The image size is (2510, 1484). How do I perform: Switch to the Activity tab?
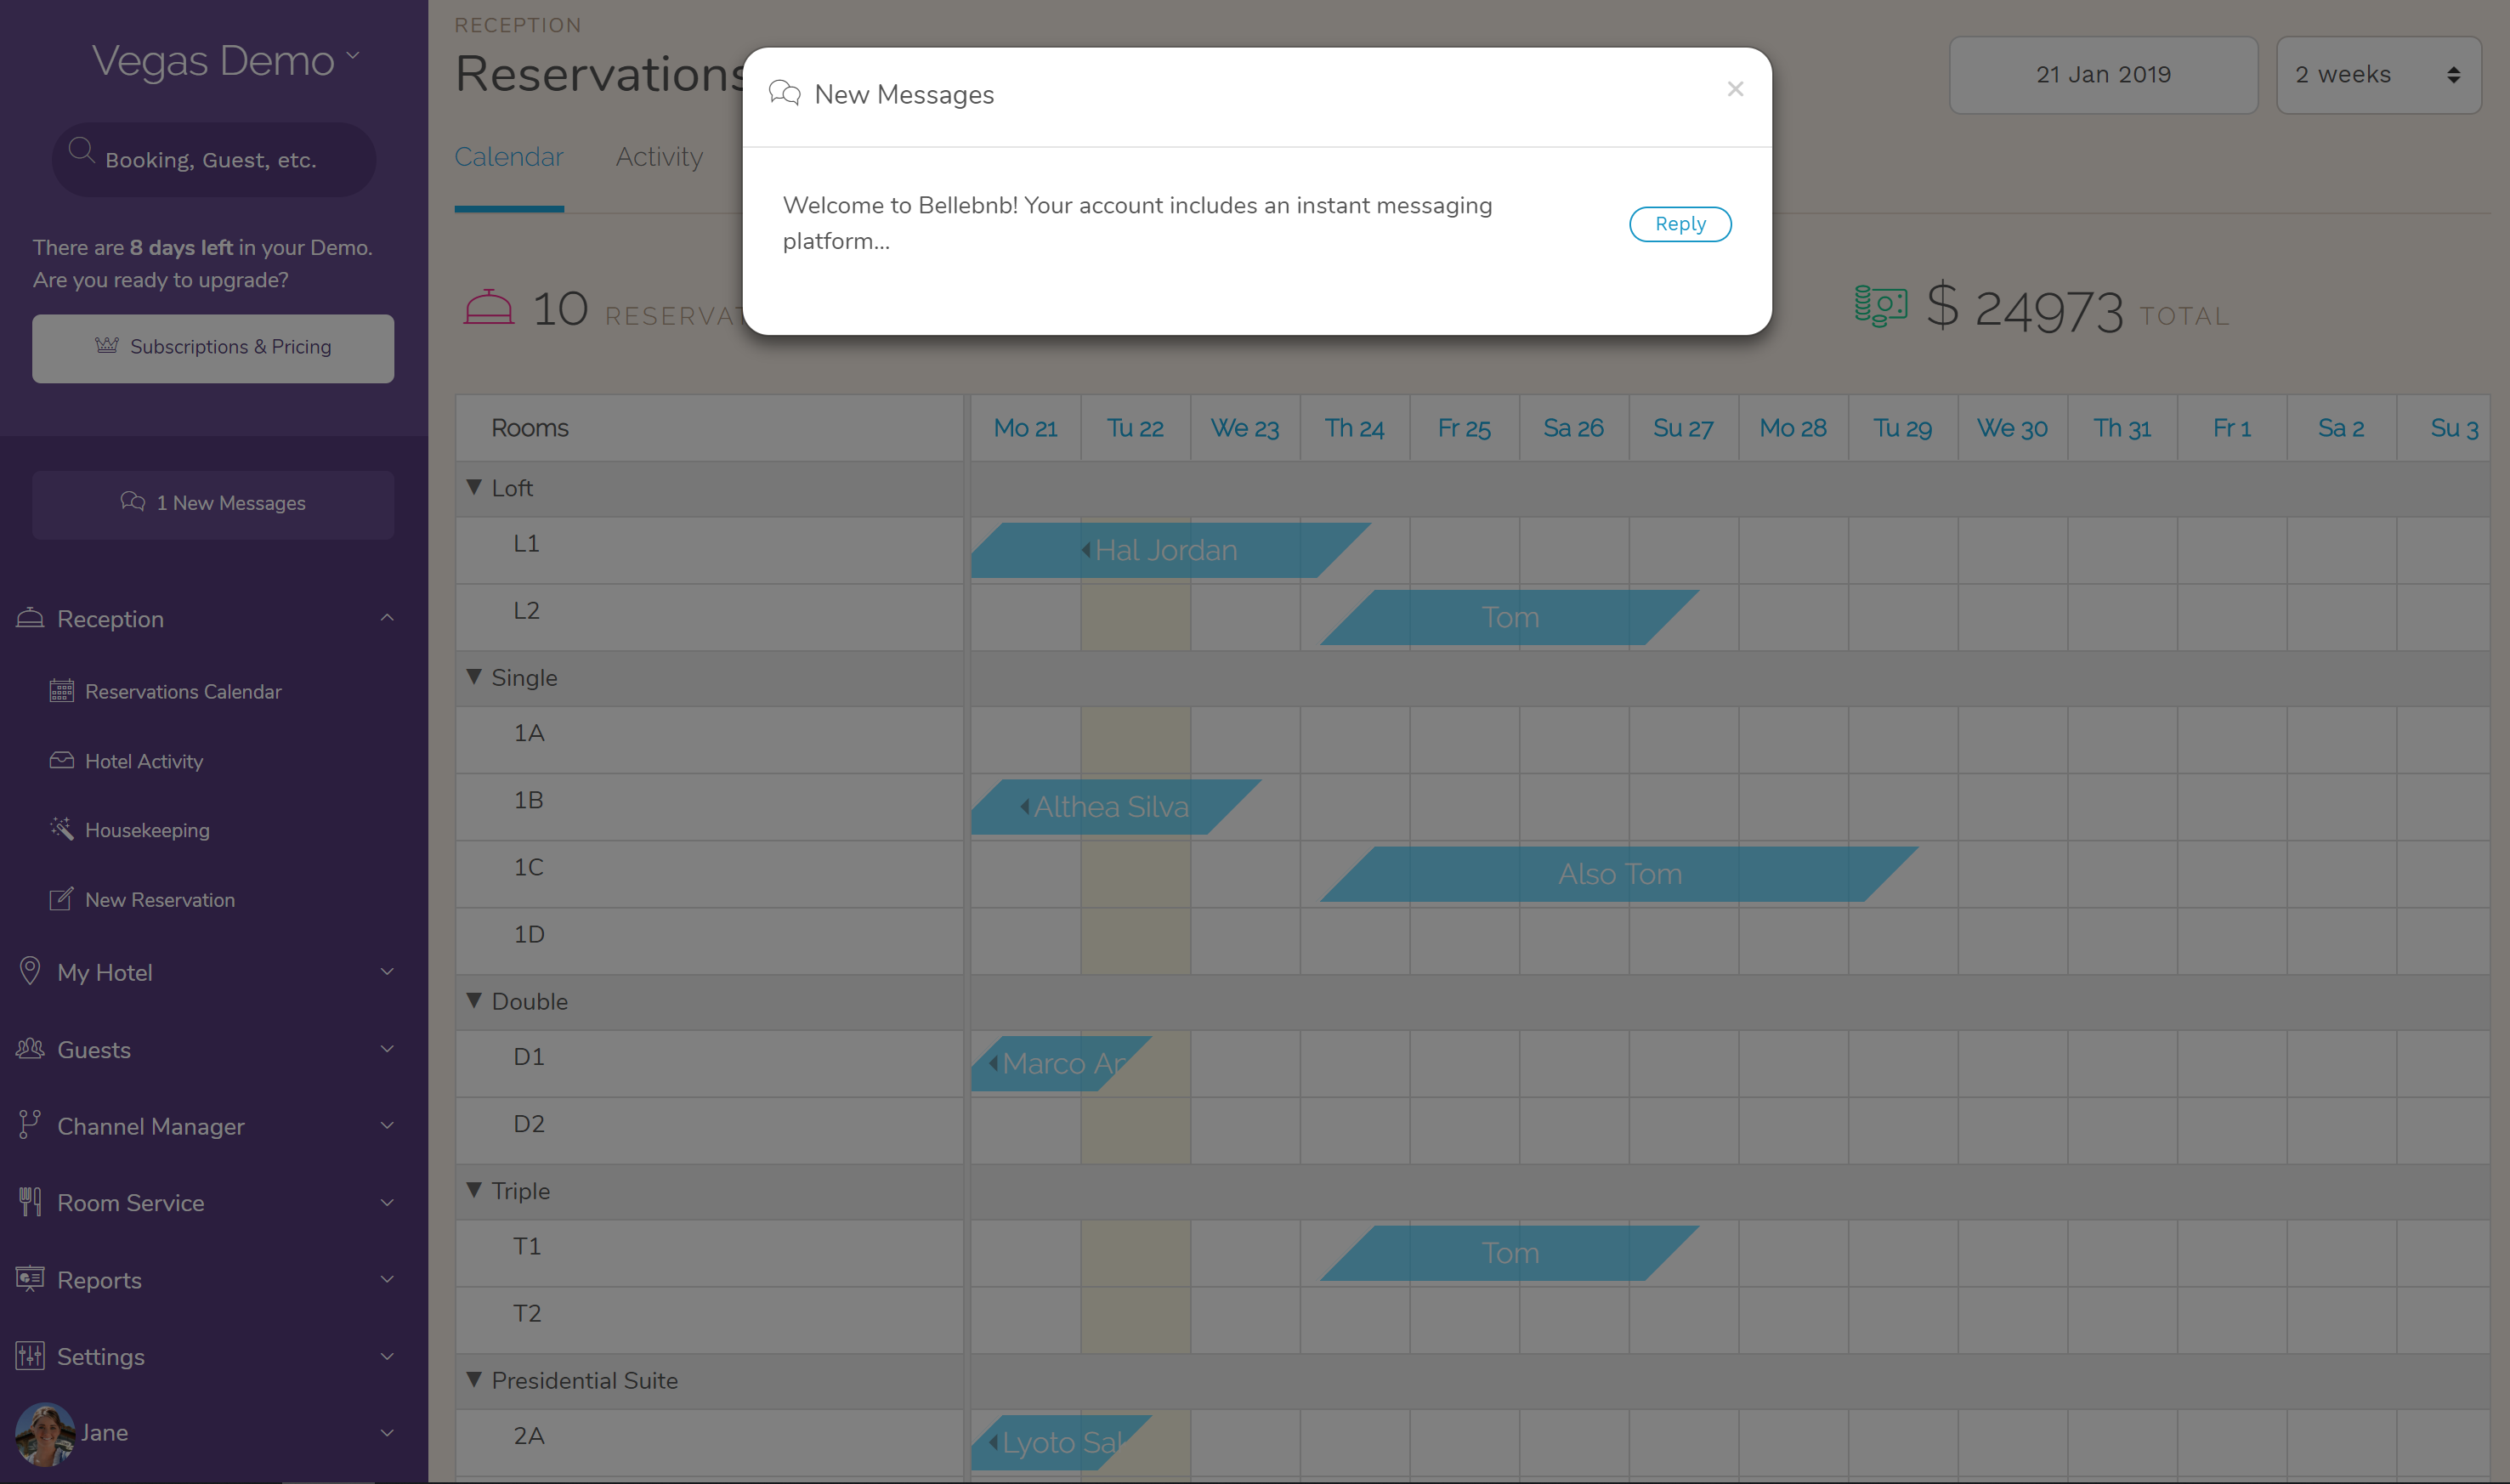(x=659, y=157)
